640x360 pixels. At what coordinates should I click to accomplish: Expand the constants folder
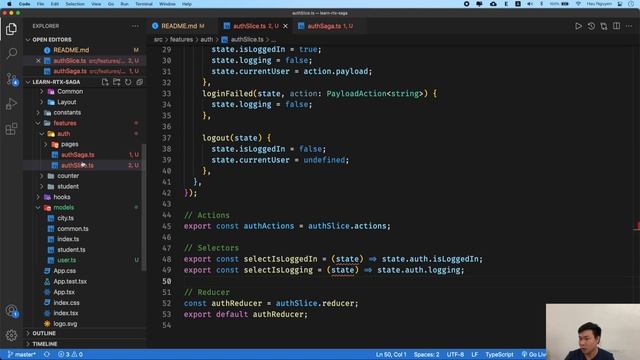(x=38, y=113)
